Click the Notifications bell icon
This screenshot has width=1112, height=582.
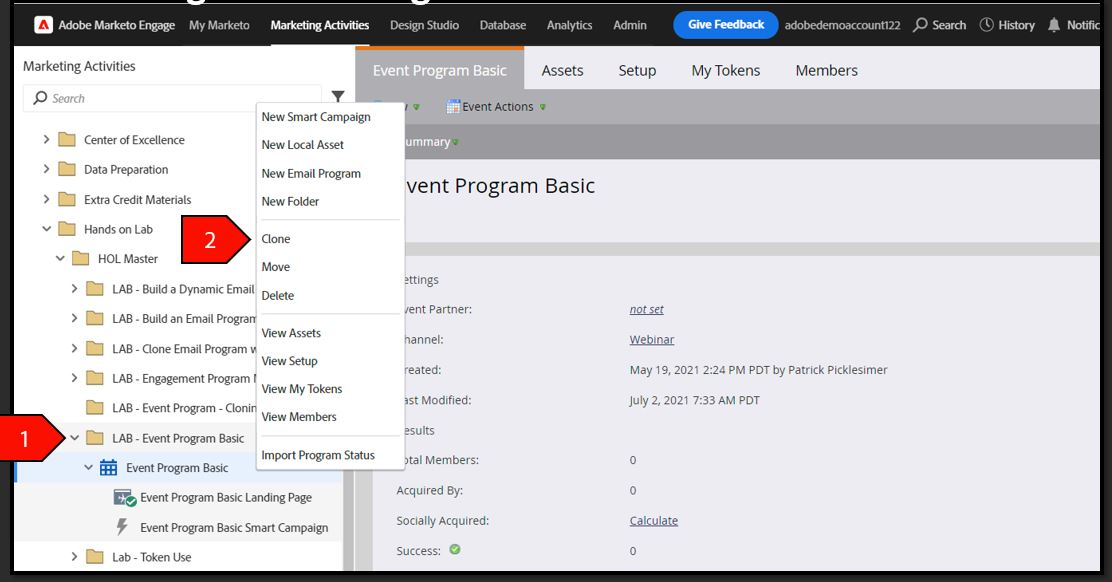click(1054, 25)
